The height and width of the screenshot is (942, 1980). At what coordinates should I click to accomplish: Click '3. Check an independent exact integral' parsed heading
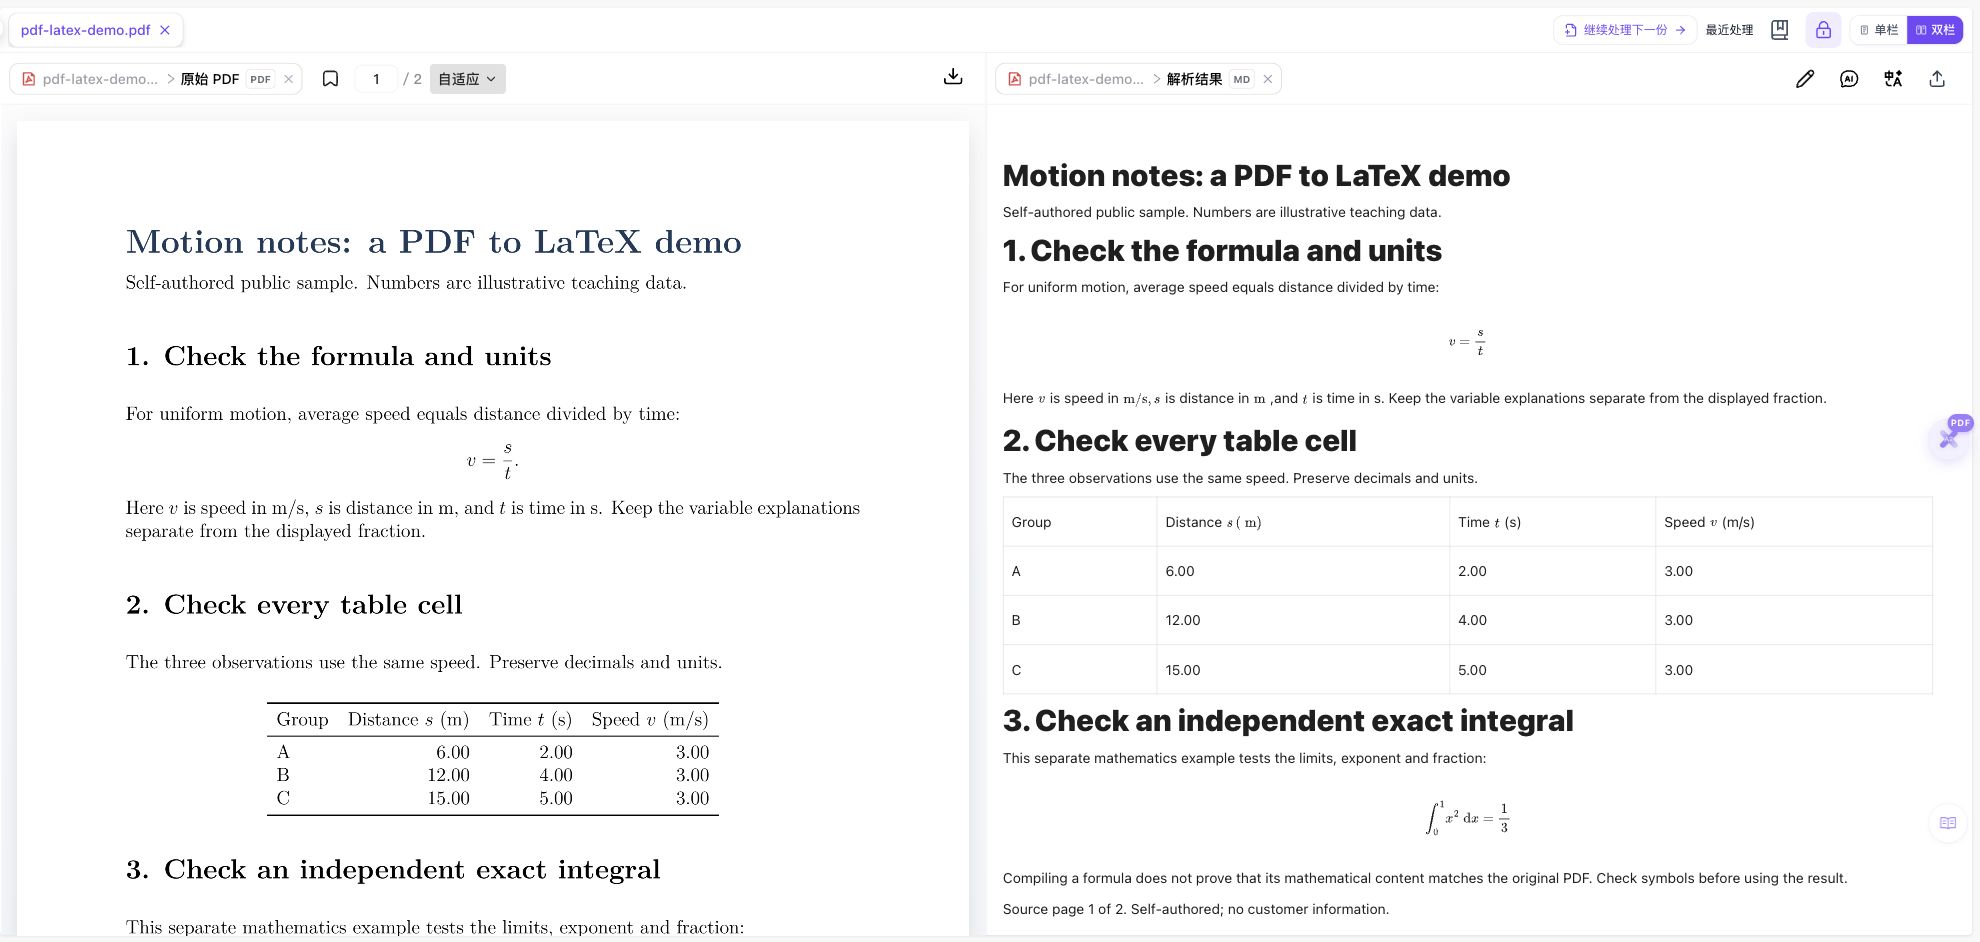[1288, 721]
